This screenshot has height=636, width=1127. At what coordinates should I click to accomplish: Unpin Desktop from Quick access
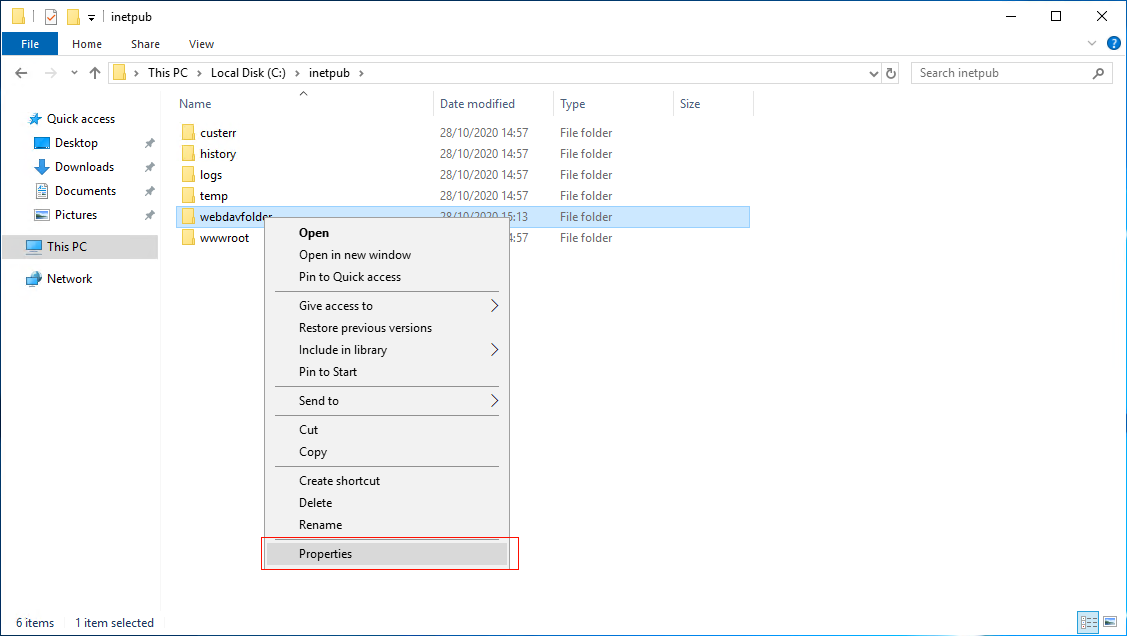click(x=150, y=143)
